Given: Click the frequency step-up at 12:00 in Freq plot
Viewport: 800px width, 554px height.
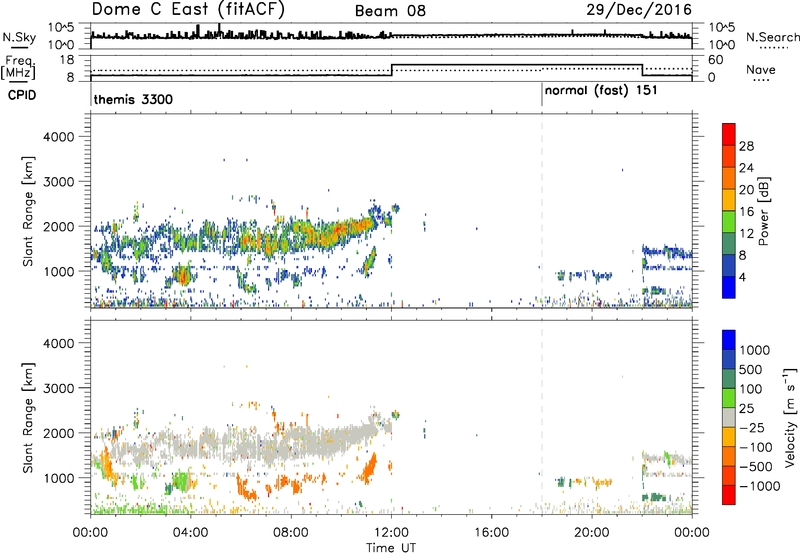Looking at the screenshot, I should [392, 70].
